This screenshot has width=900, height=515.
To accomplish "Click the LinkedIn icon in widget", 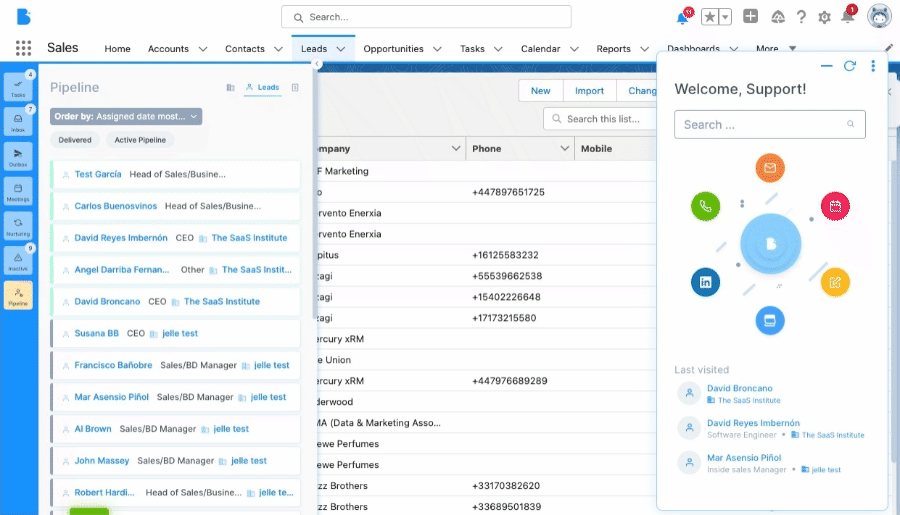I will pyautogui.click(x=705, y=282).
